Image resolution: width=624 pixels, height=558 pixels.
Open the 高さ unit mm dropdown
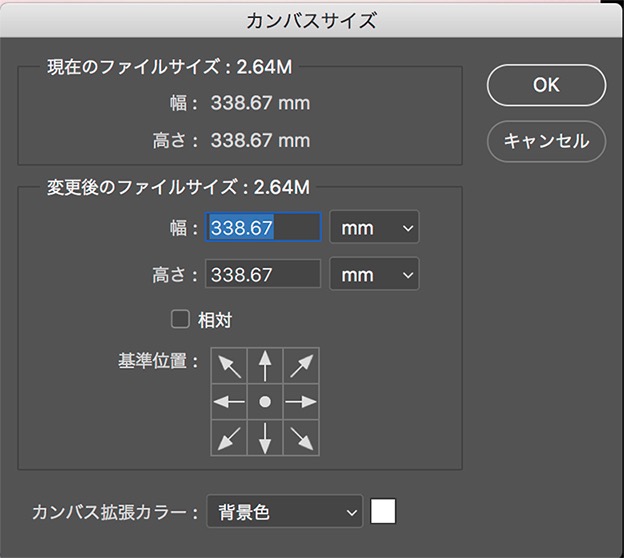(375, 274)
